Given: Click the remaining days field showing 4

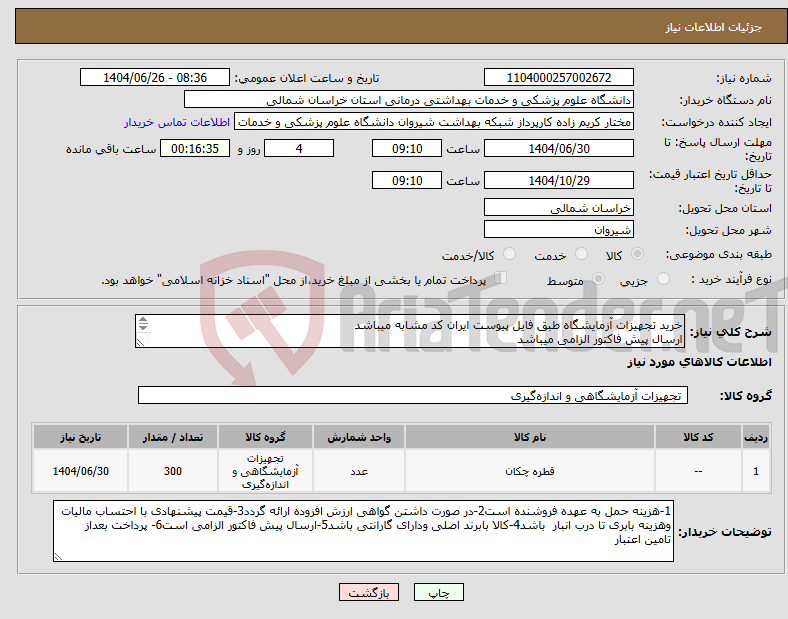Looking at the screenshot, I should [299, 148].
